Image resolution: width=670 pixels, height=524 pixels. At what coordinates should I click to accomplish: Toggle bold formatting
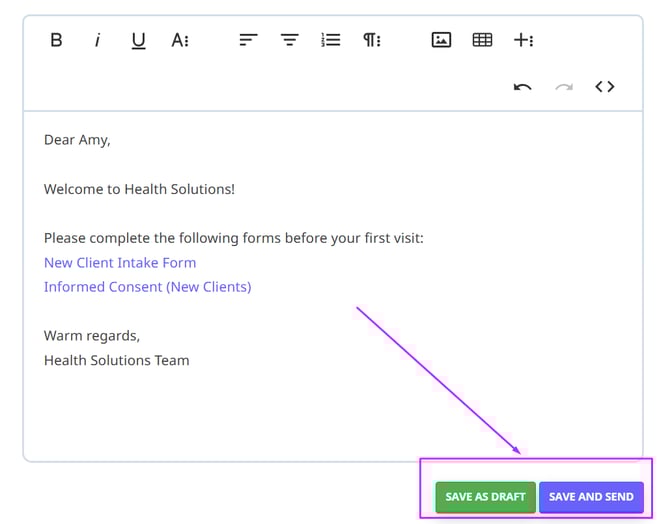(x=56, y=40)
